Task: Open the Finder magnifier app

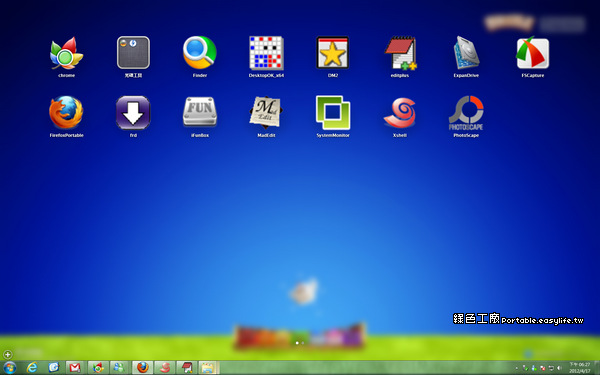Action: 200,53
